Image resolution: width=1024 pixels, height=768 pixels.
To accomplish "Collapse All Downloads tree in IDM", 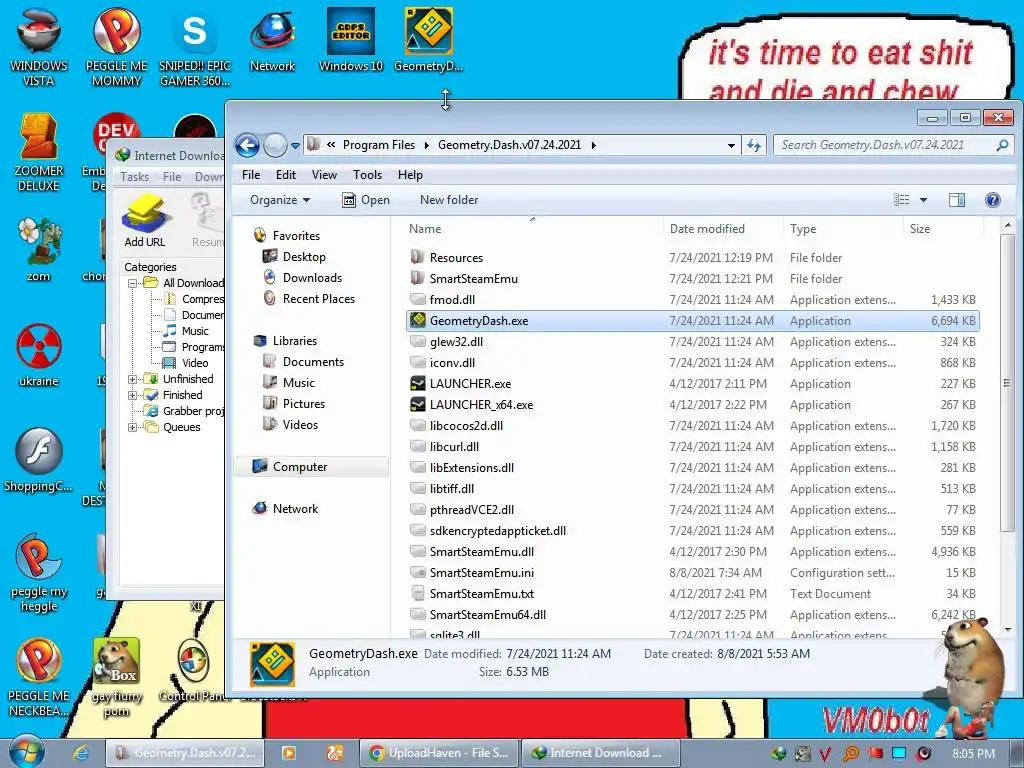I will (x=133, y=283).
